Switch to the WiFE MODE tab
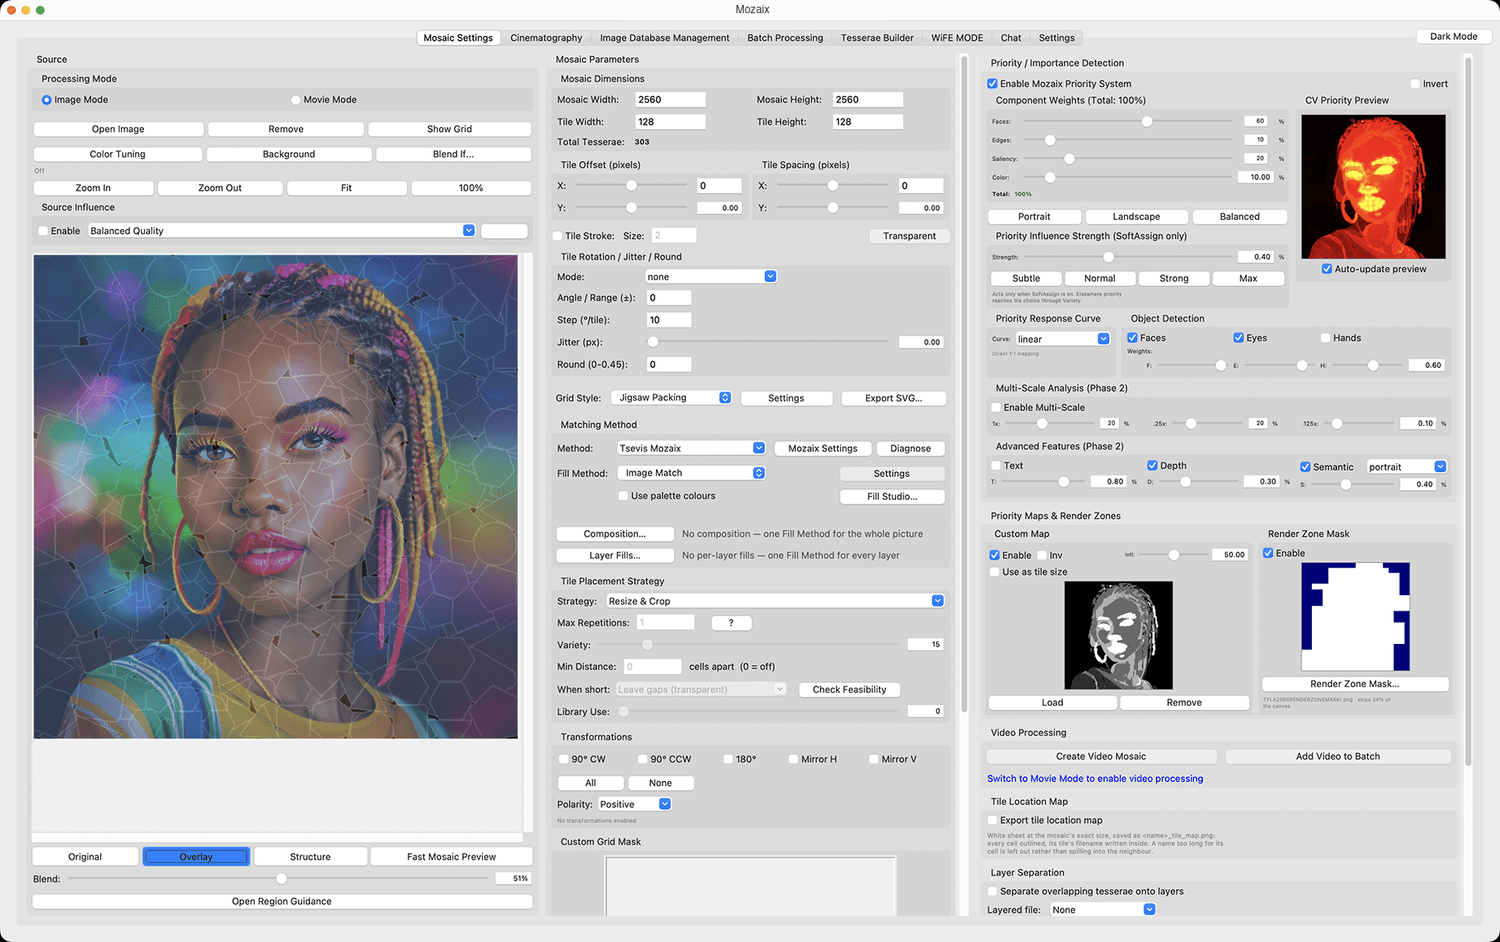 (x=957, y=38)
